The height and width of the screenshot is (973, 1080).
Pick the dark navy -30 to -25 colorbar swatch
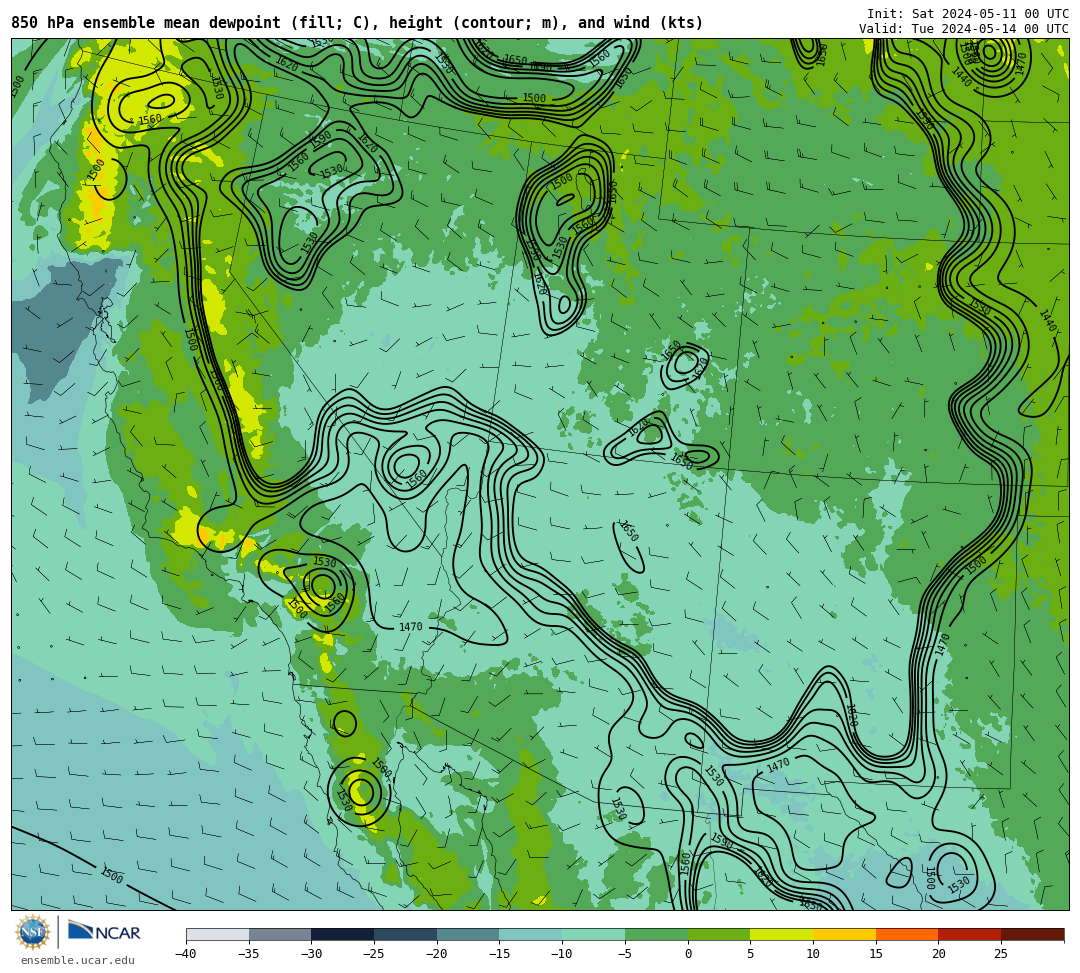tap(343, 934)
